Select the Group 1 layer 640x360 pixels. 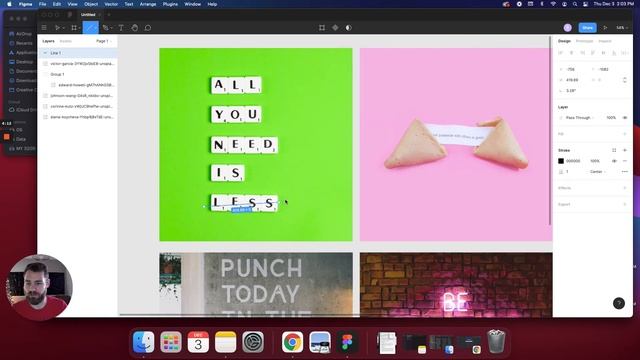pyautogui.click(x=78, y=74)
